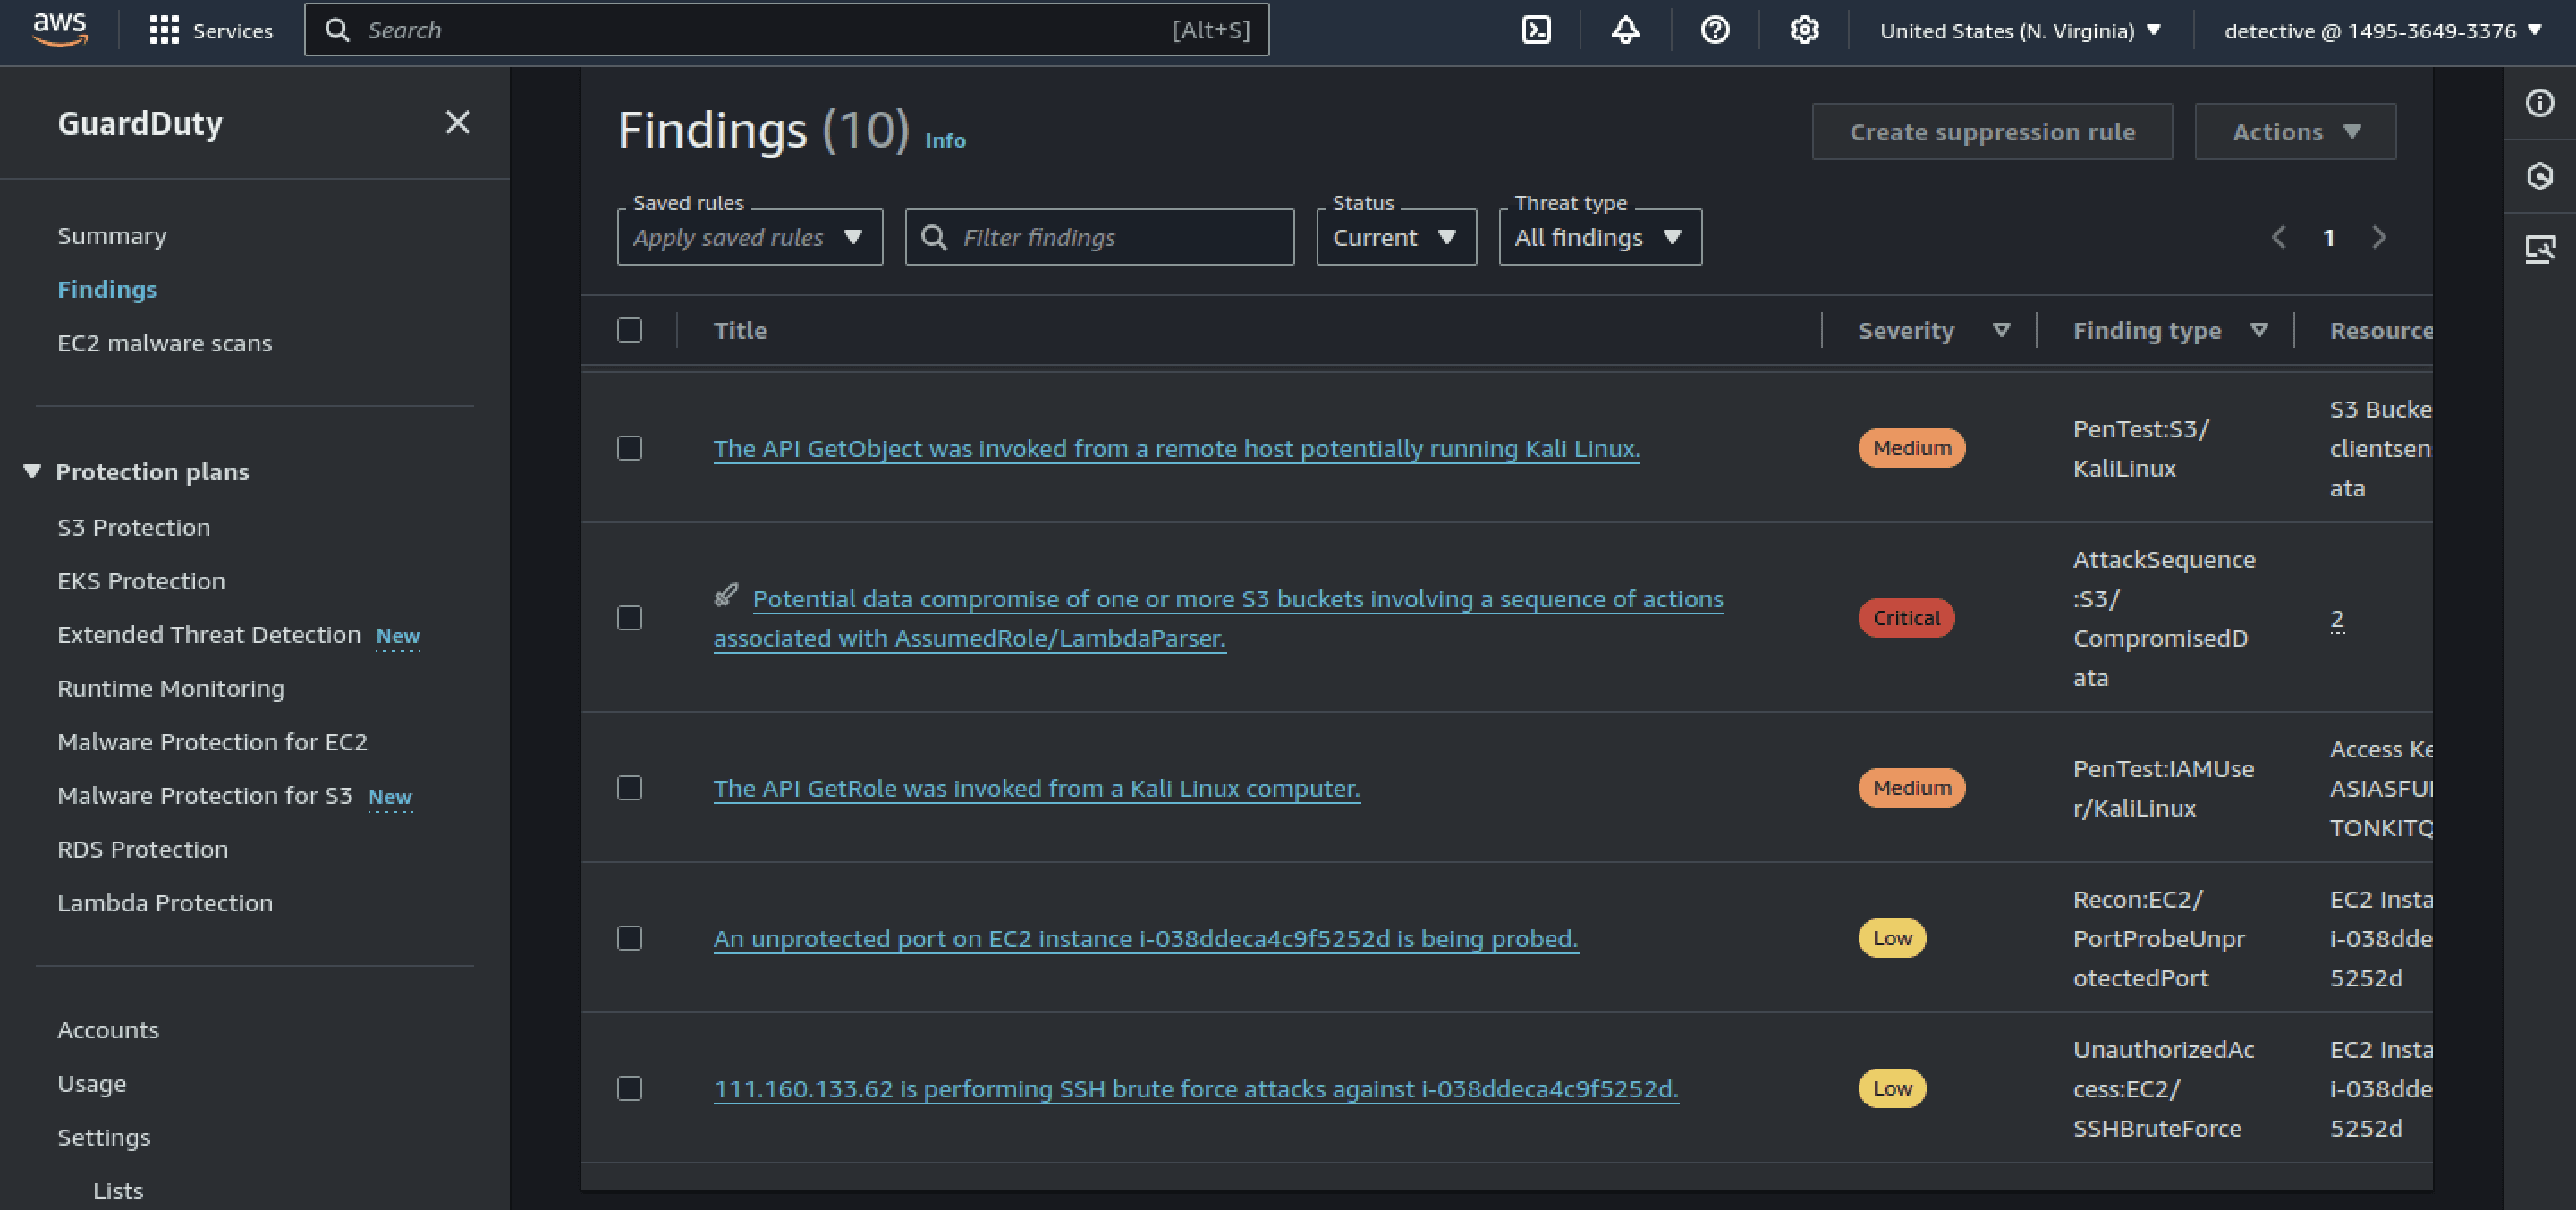Select all findings with header checkbox
Viewport: 2576px width, 1210px height.
[629, 330]
